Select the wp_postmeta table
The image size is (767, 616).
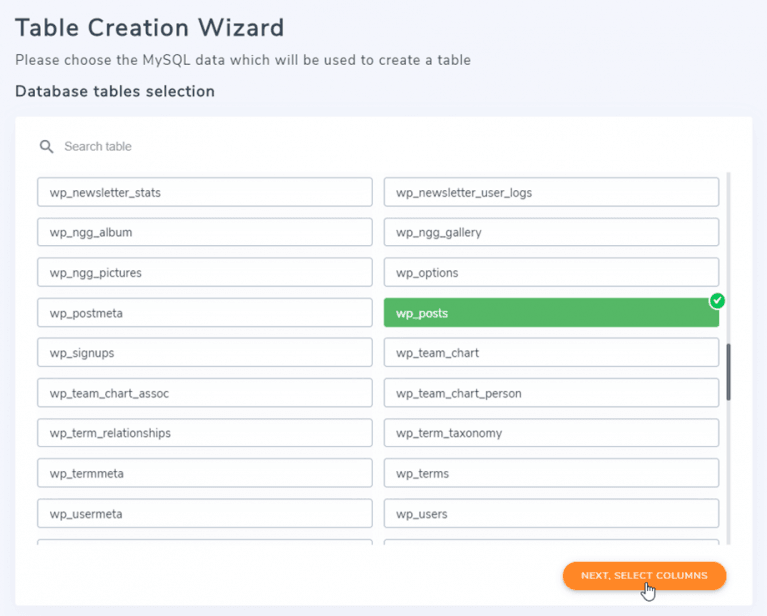point(204,313)
